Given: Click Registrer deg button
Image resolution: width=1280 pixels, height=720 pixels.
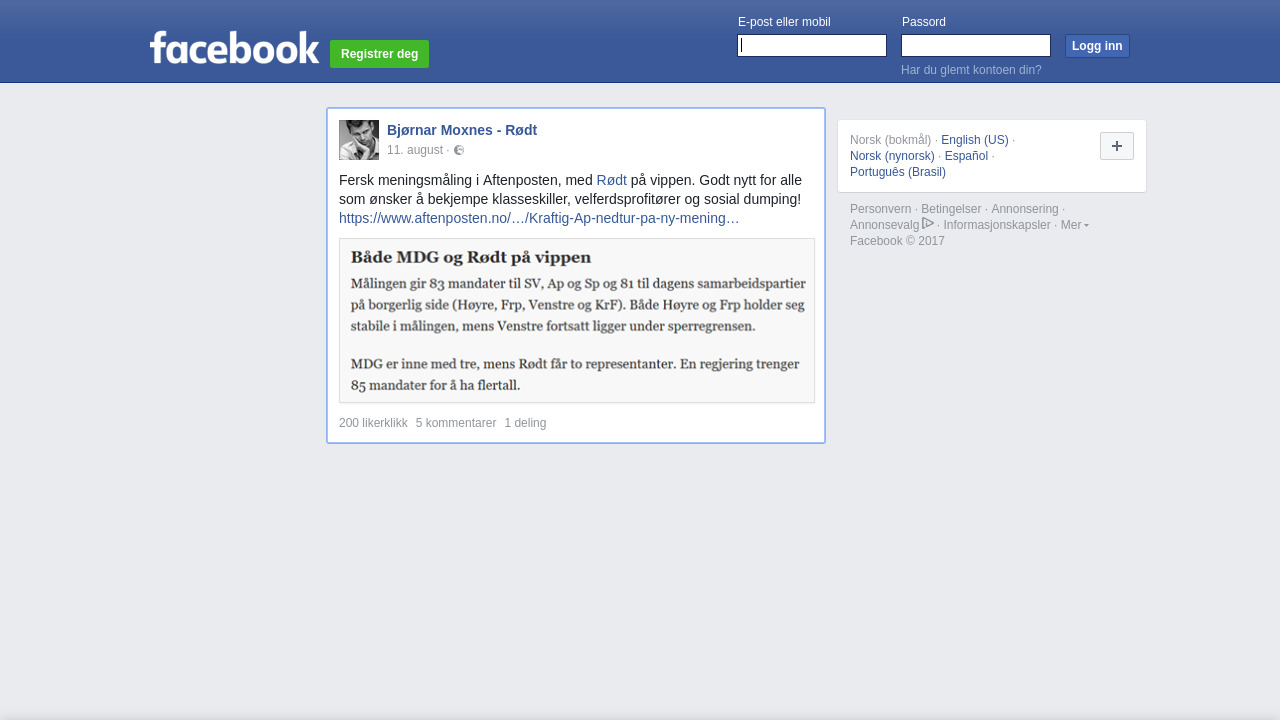Looking at the screenshot, I should pyautogui.click(x=379, y=54).
